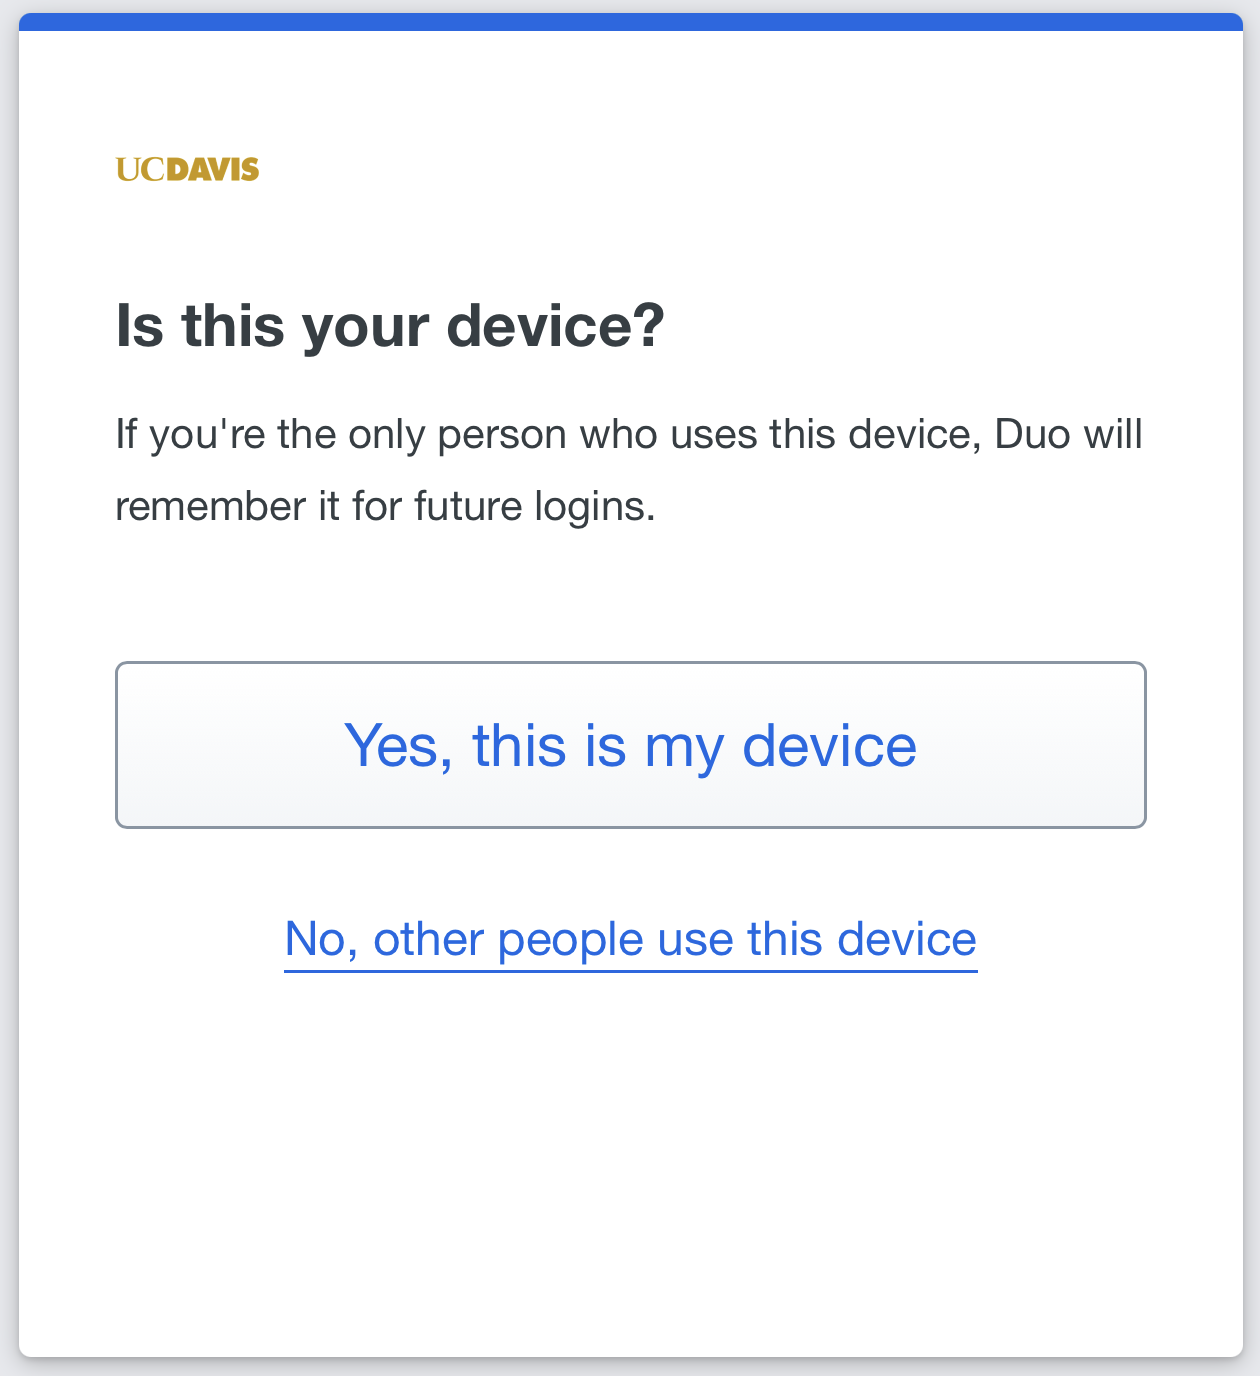Image resolution: width=1260 pixels, height=1376 pixels.
Task: Click the UC Davis logo
Action: coord(188,169)
